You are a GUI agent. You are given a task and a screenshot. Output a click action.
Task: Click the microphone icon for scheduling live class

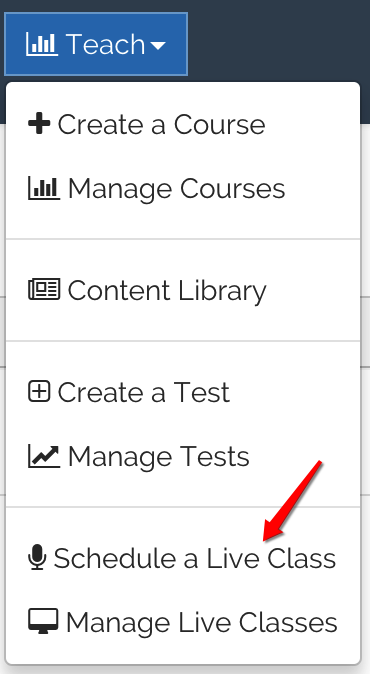[37, 557]
